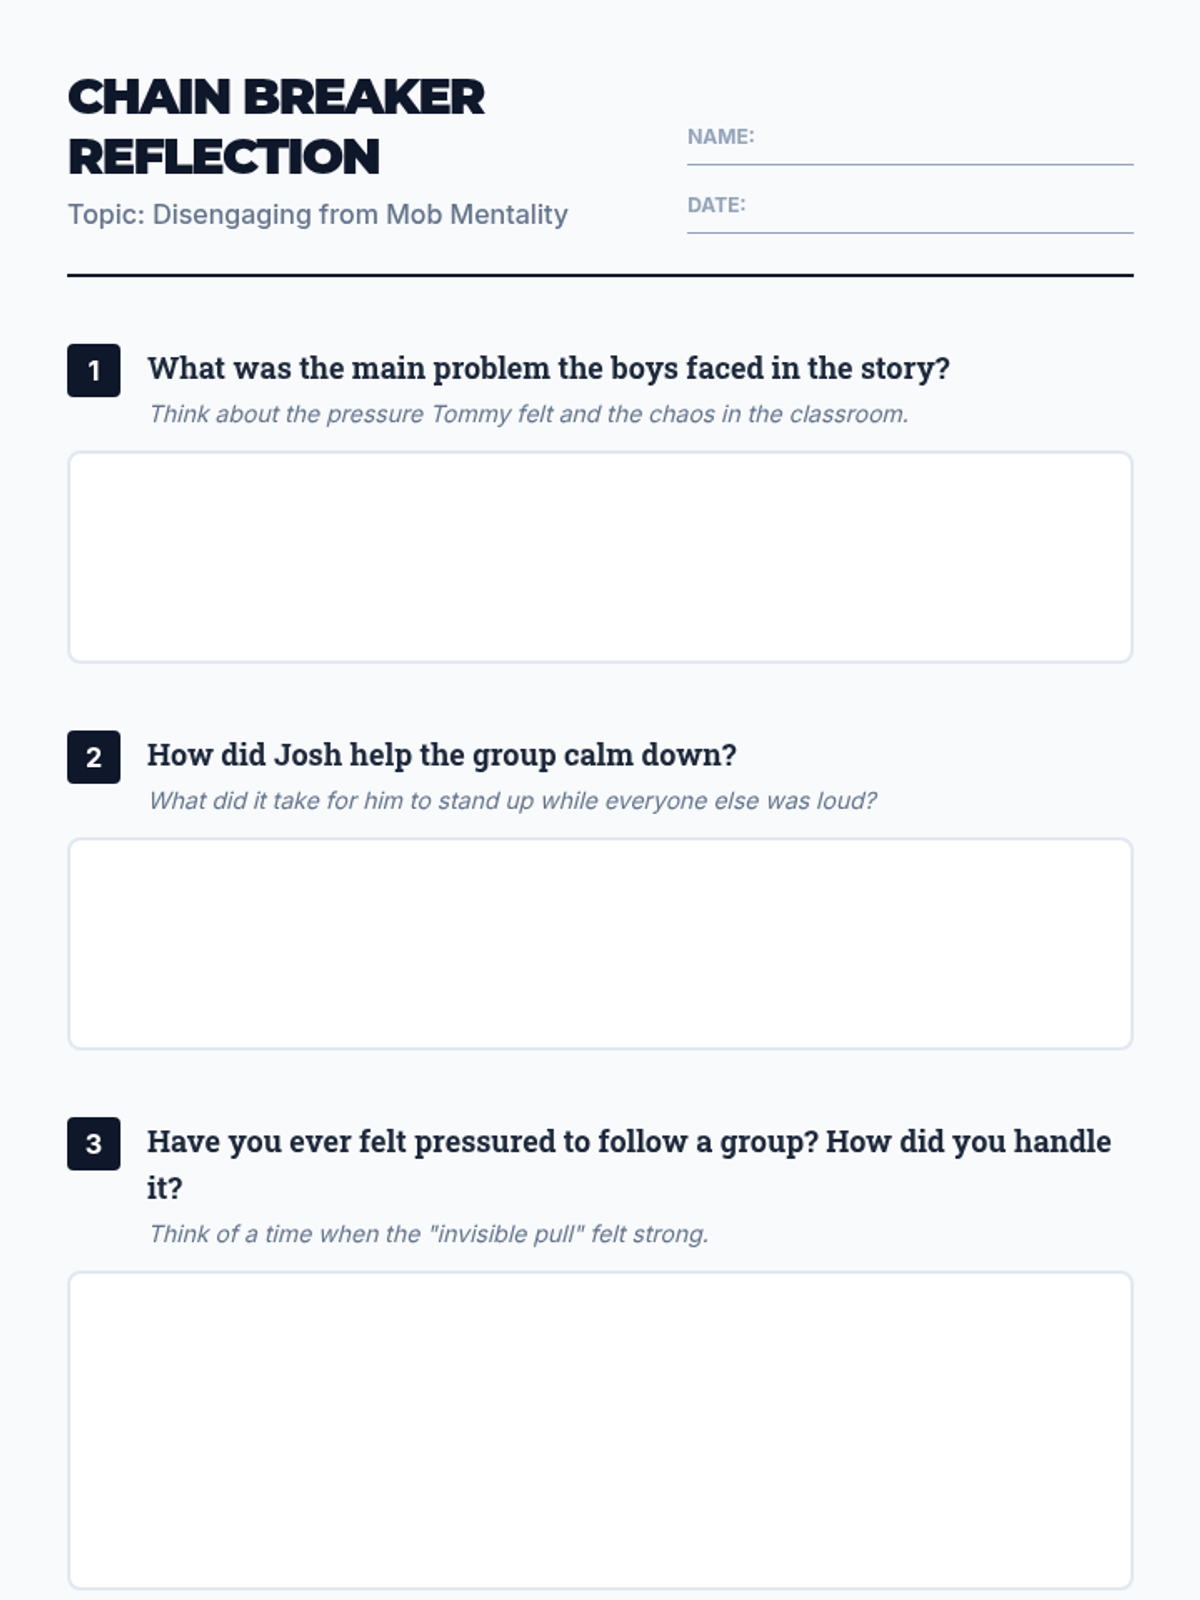Click the number 2 question badge
The width and height of the screenshot is (1200, 1600).
(93, 757)
